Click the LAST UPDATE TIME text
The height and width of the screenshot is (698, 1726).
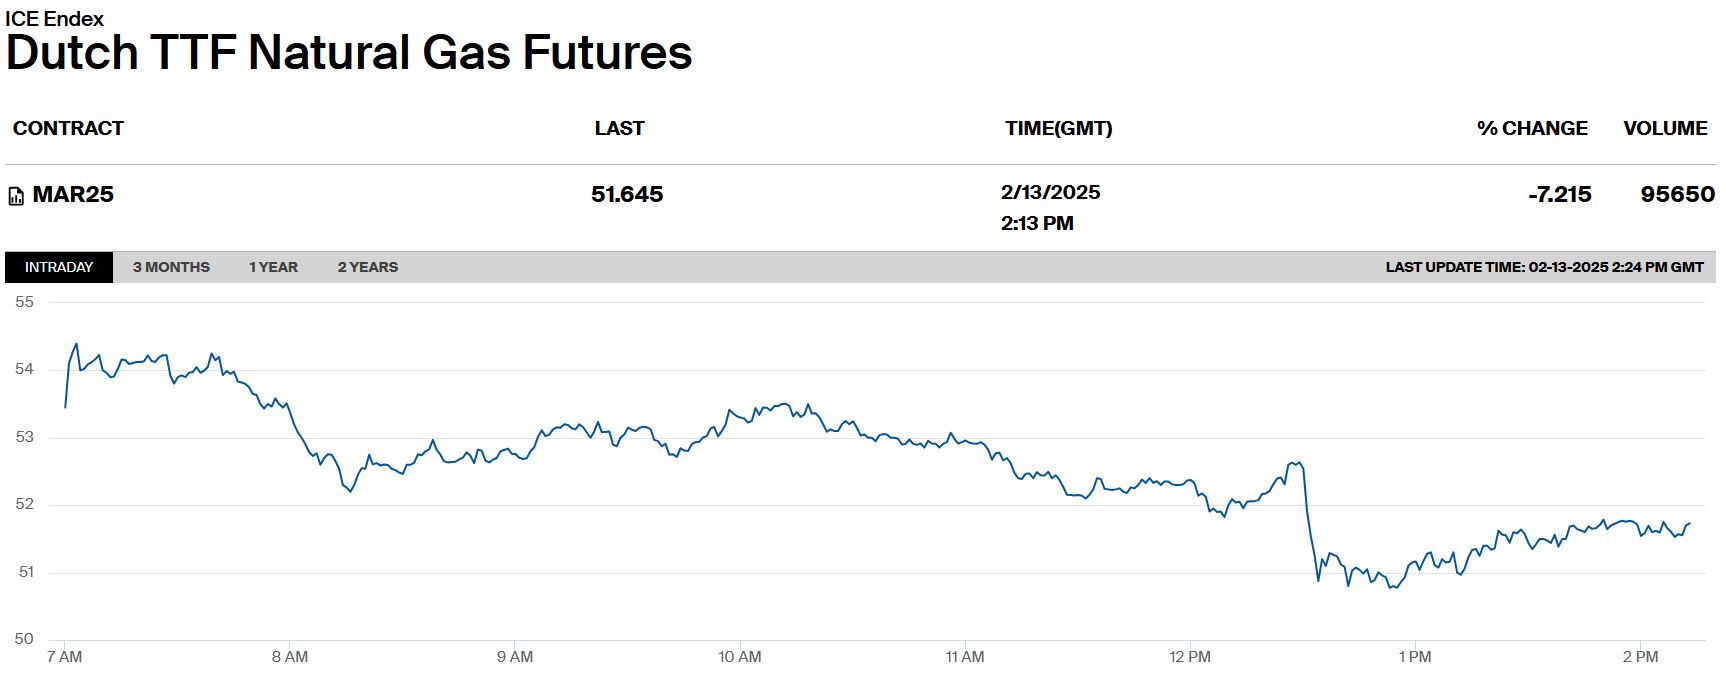click(1544, 267)
